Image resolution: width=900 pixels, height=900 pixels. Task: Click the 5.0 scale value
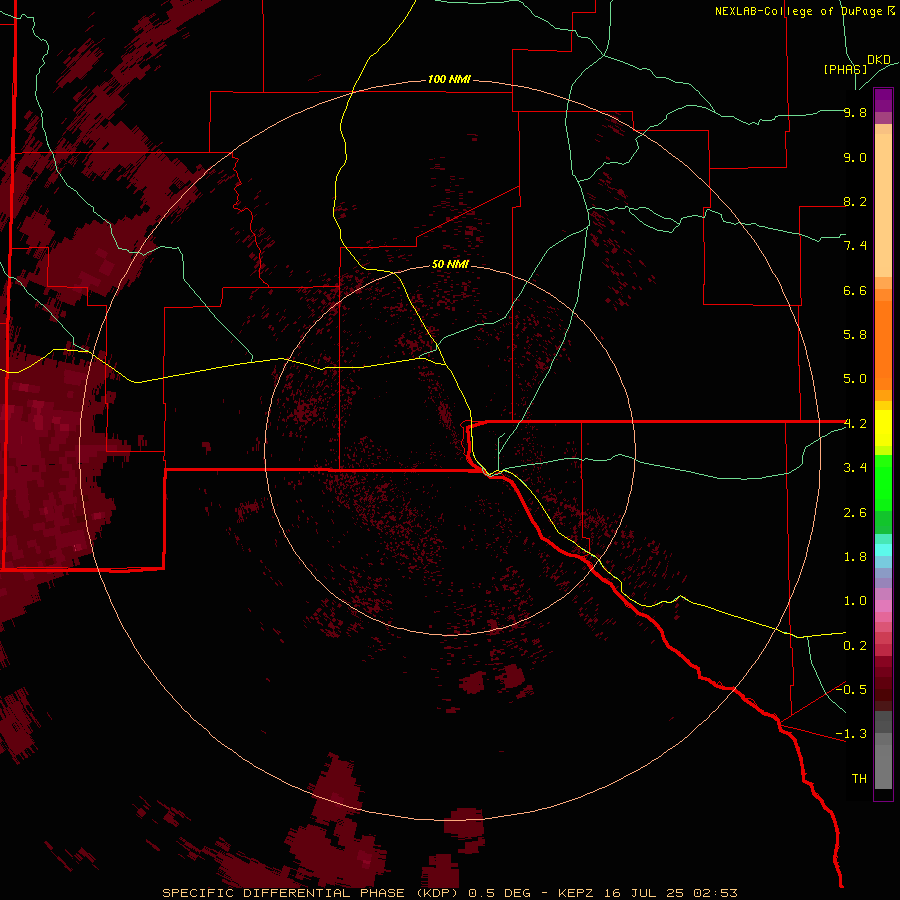855,379
